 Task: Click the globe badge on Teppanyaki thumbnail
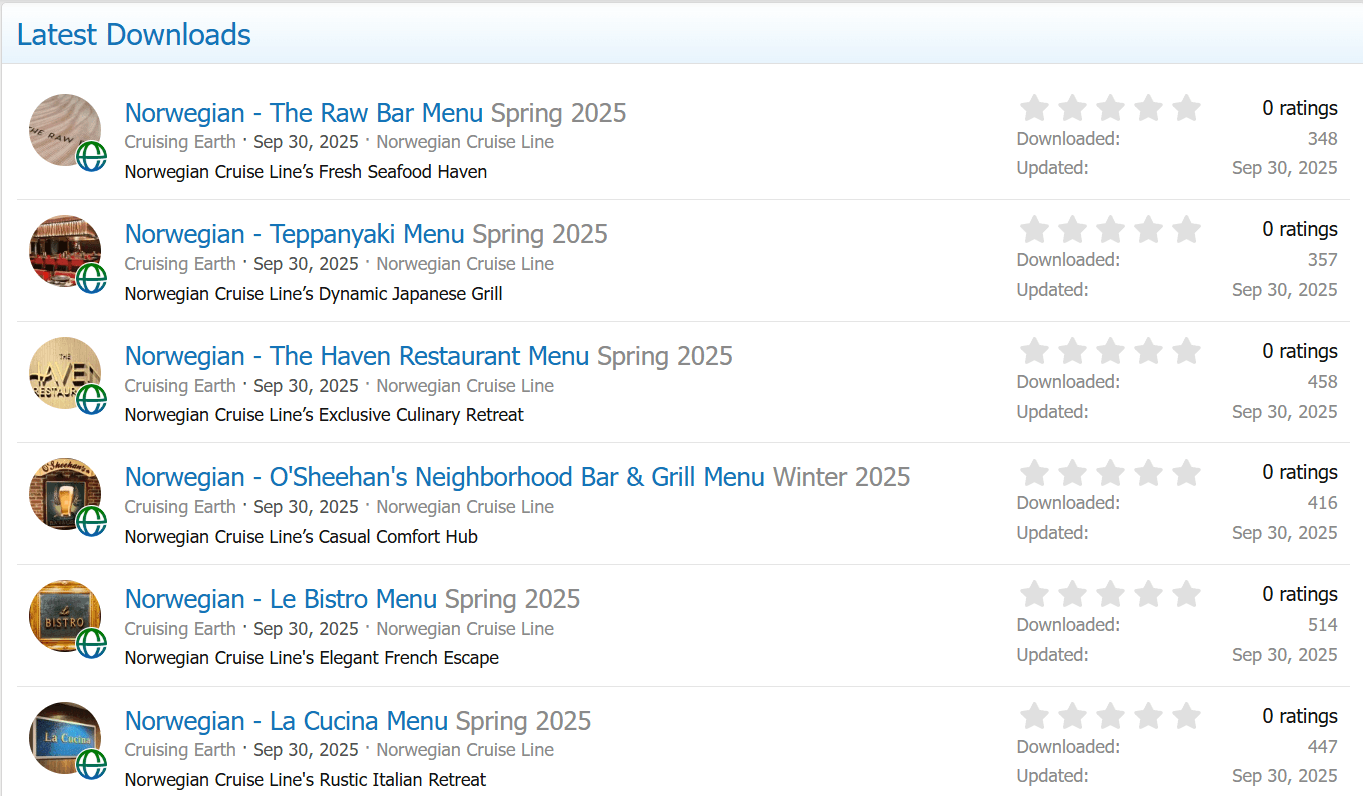tap(92, 278)
